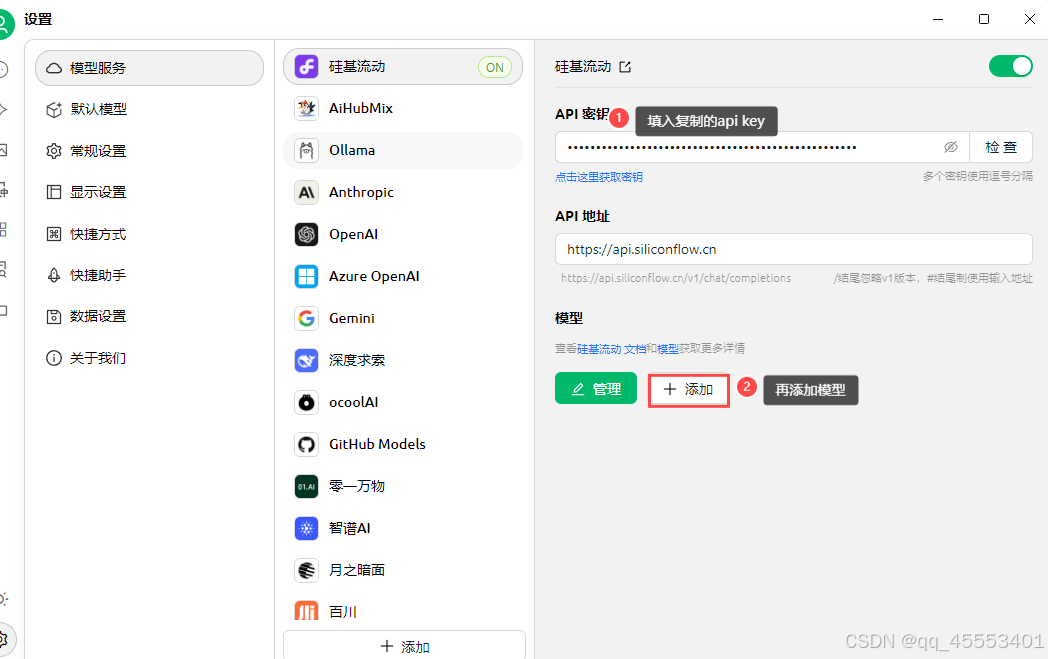Open the 快捷助手 settings section
Screen dimensions: 1048x659
(x=150, y=275)
